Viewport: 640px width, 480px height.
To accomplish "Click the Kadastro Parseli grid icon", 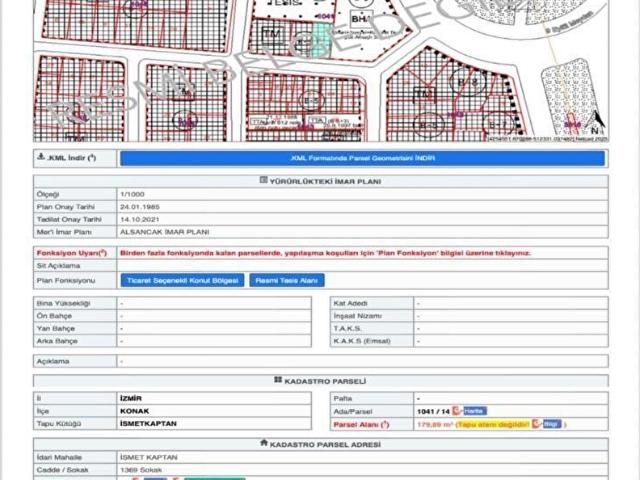I will coord(278,380).
